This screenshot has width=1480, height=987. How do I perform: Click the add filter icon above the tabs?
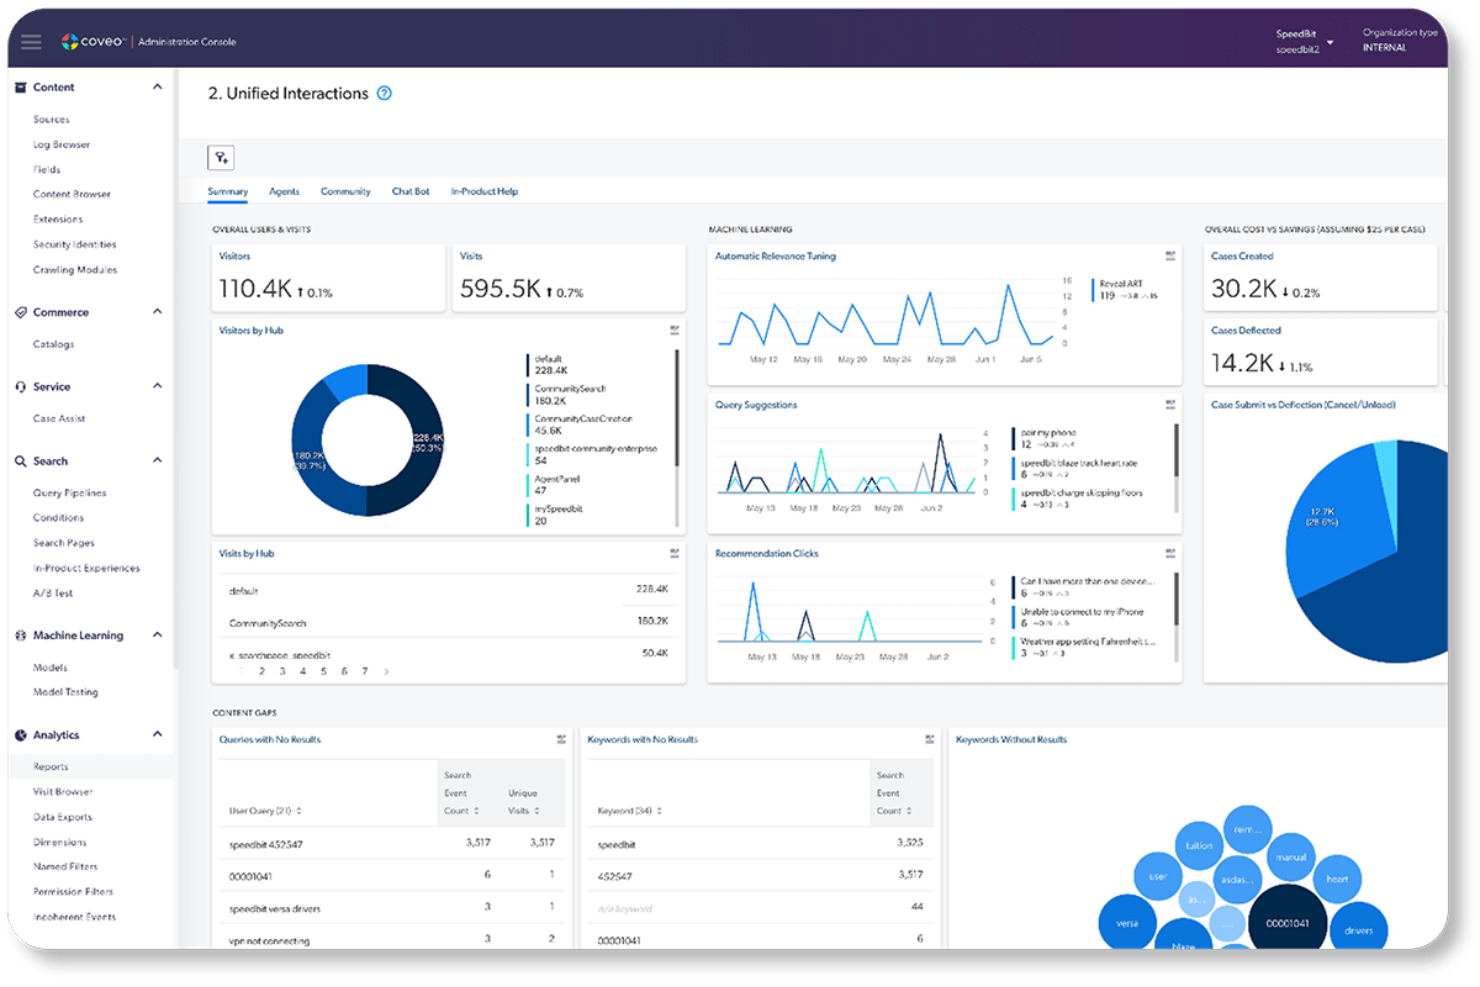(x=221, y=157)
